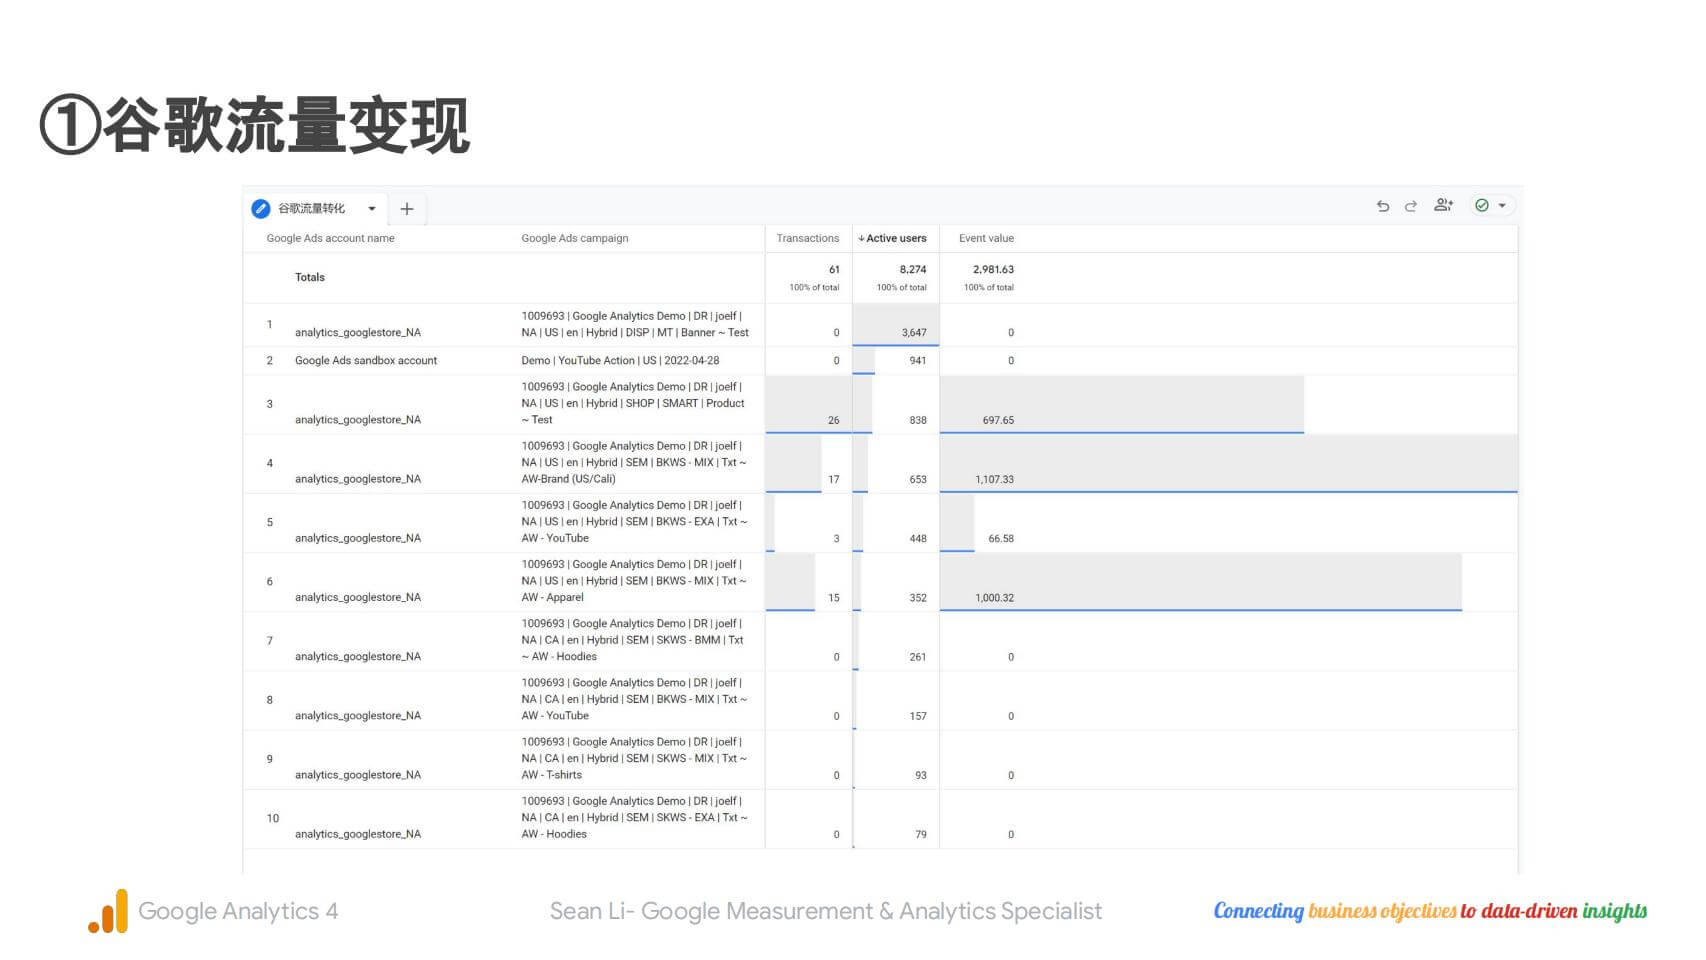Click the undo arrow icon
The height and width of the screenshot is (960, 1706).
click(x=1382, y=206)
